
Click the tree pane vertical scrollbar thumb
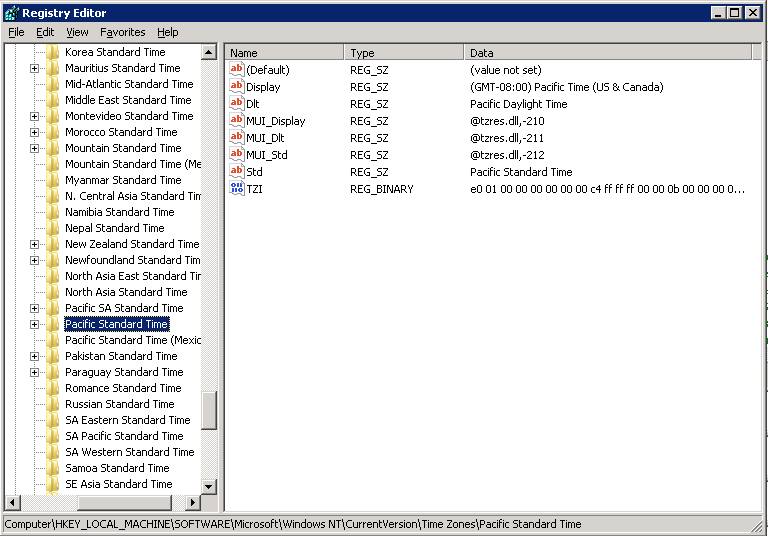[209, 411]
